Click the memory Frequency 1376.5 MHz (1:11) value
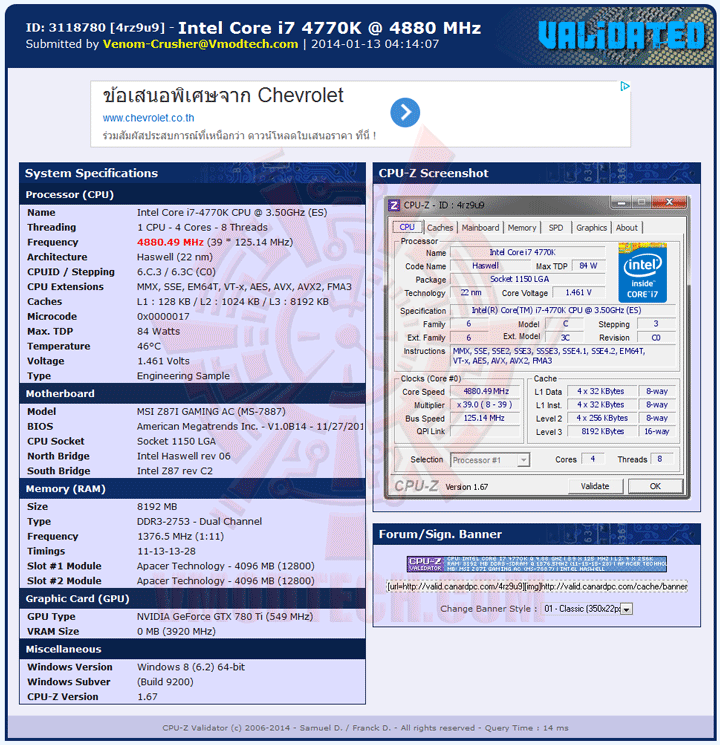The height and width of the screenshot is (745, 720). (x=180, y=536)
